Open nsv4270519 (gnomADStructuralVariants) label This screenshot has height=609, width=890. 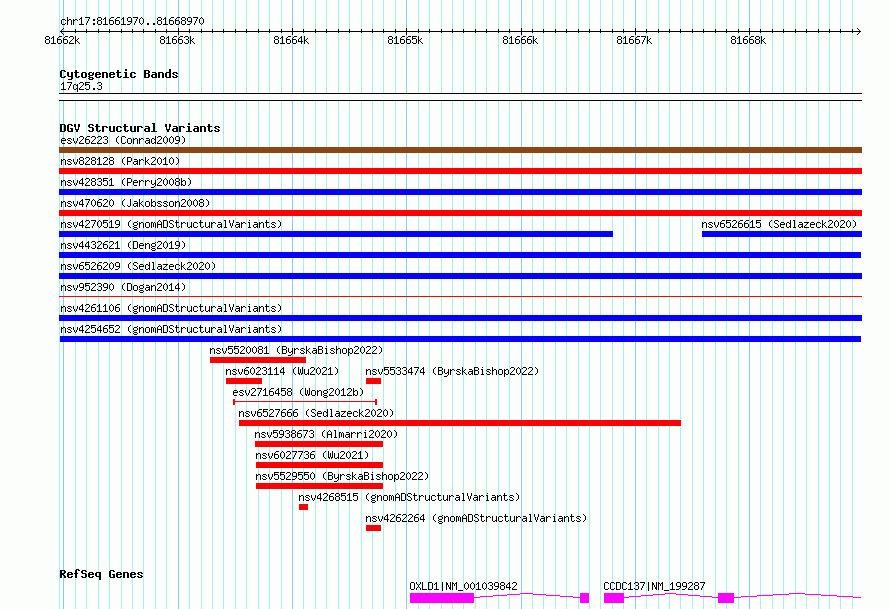[171, 224]
